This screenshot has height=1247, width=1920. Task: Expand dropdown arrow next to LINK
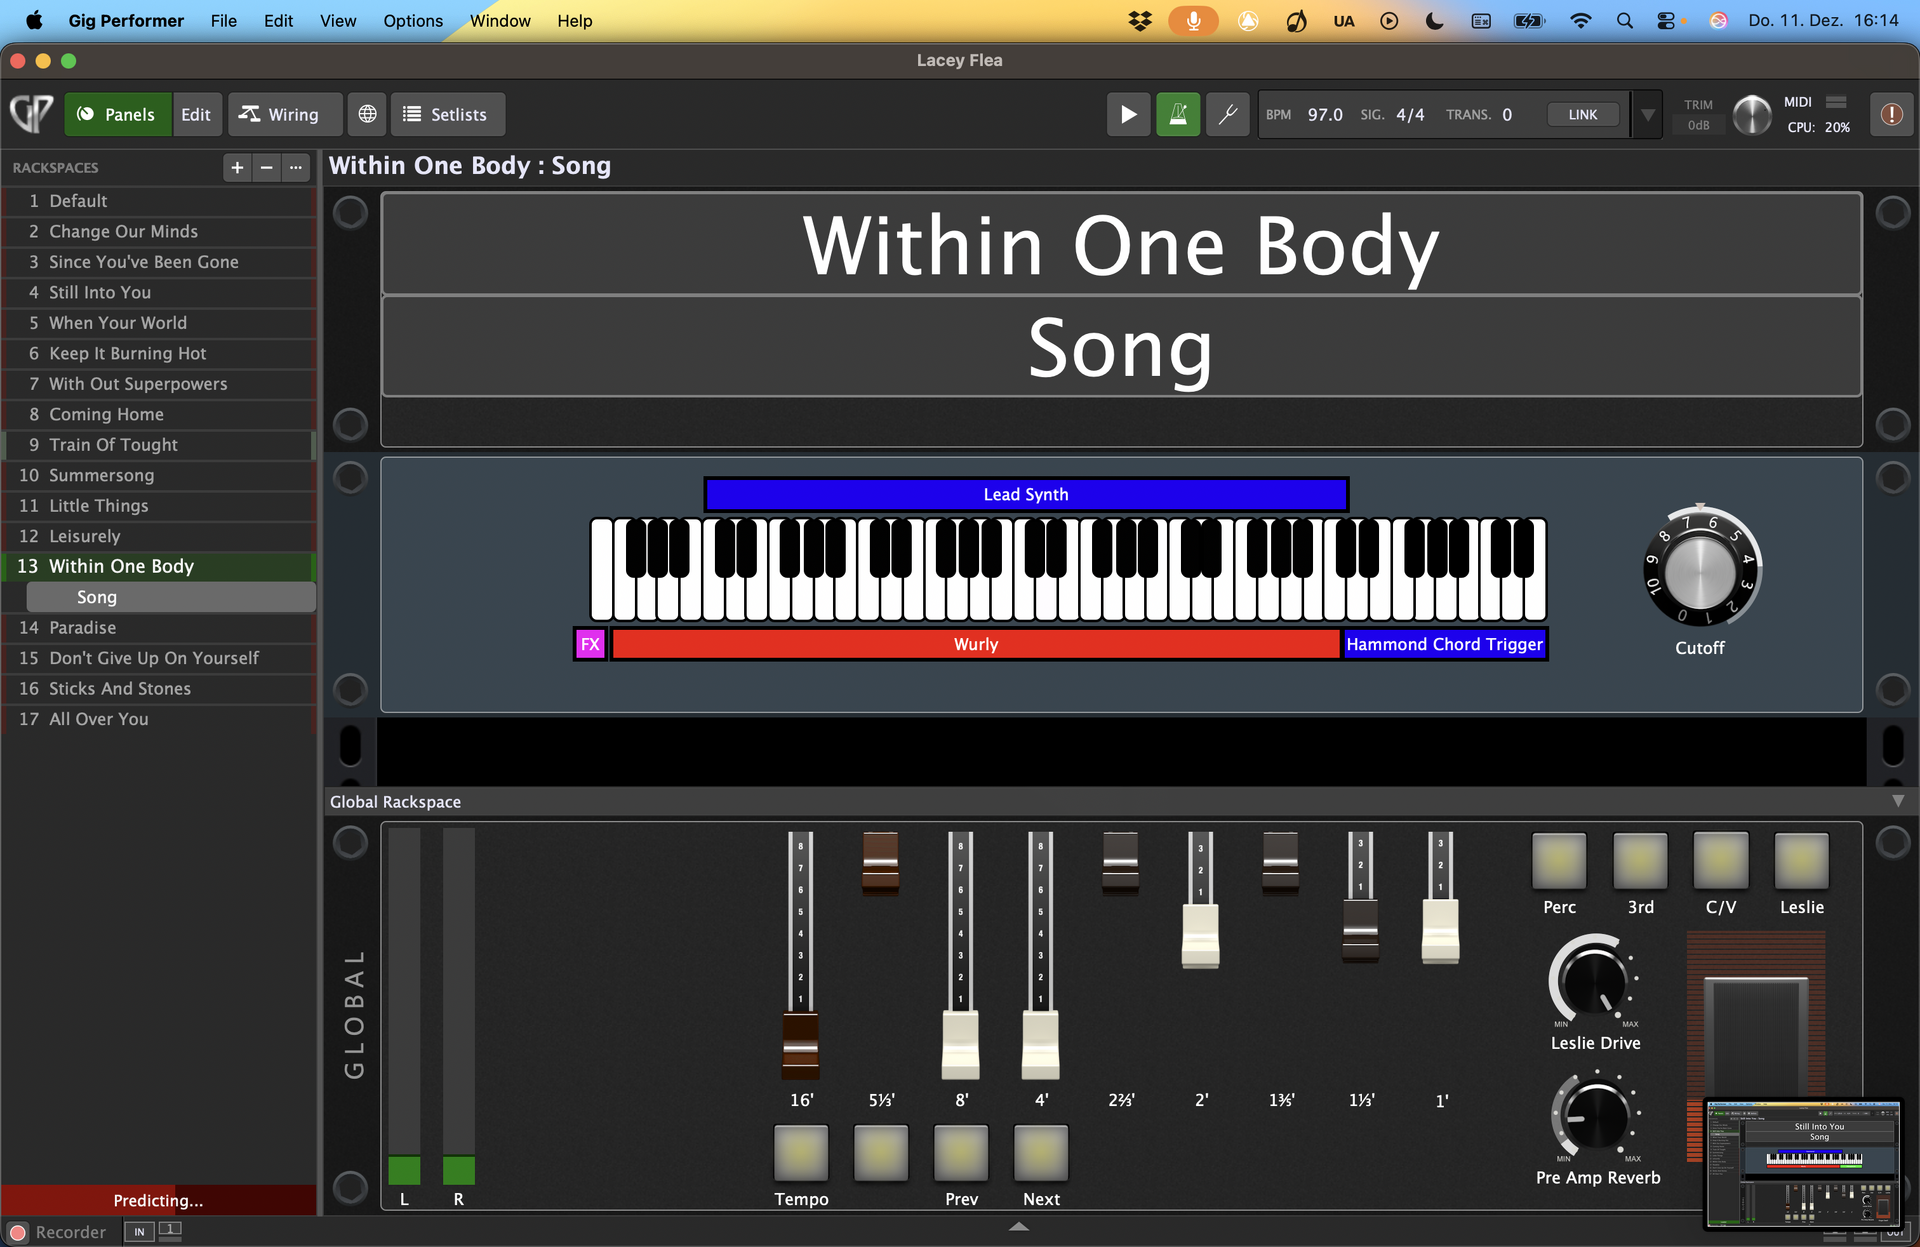click(x=1647, y=115)
